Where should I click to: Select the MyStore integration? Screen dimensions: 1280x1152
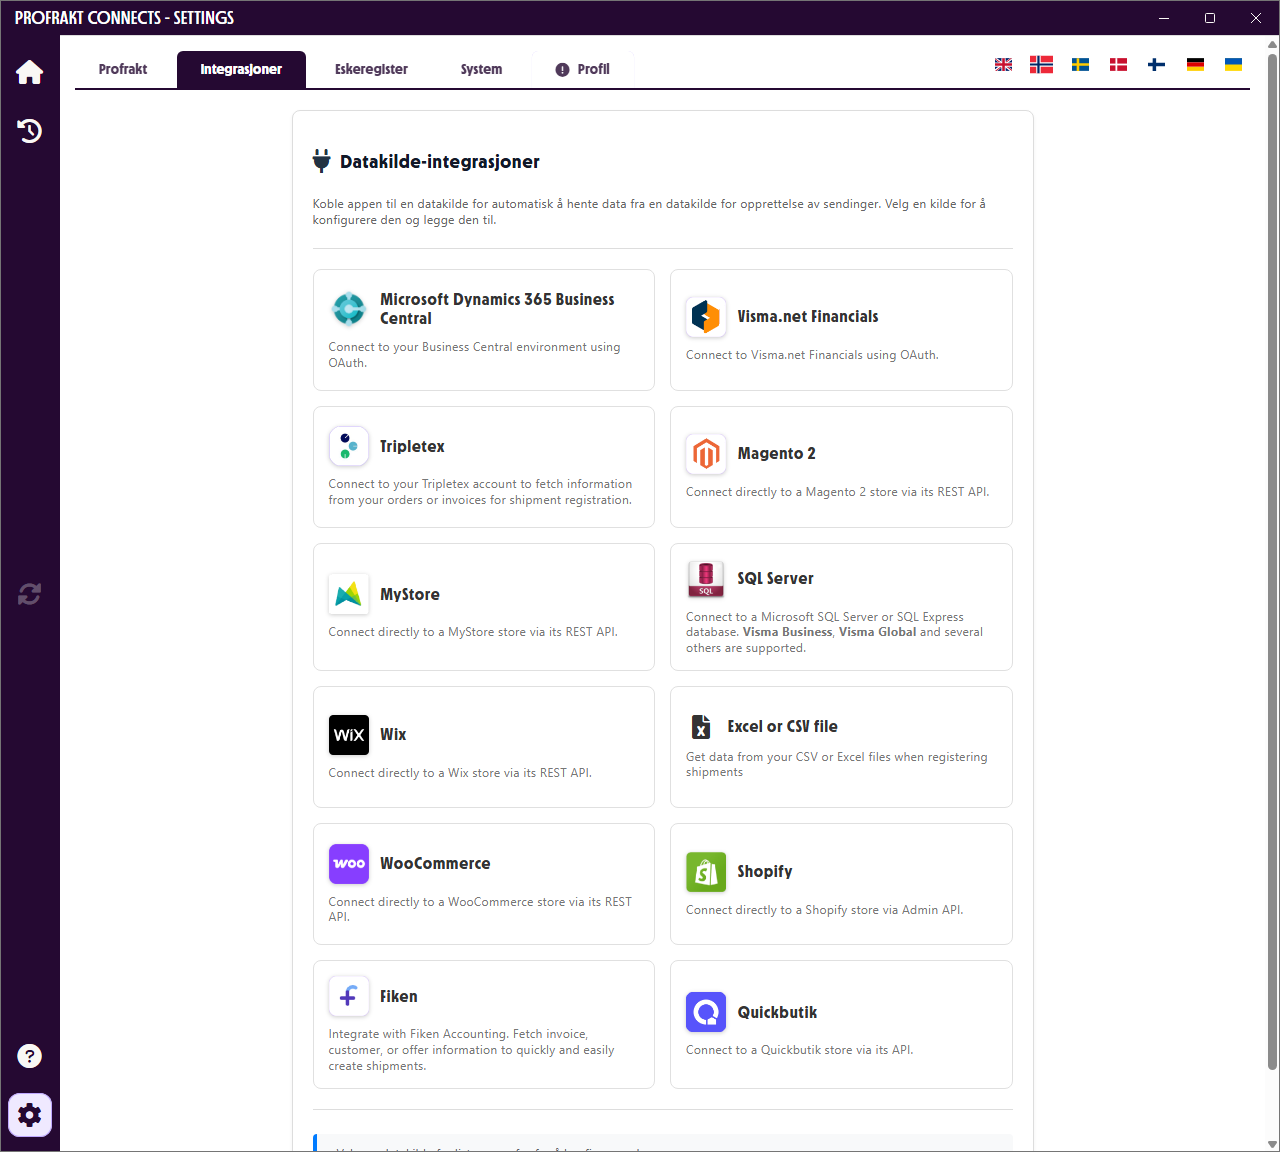pyautogui.click(x=483, y=607)
